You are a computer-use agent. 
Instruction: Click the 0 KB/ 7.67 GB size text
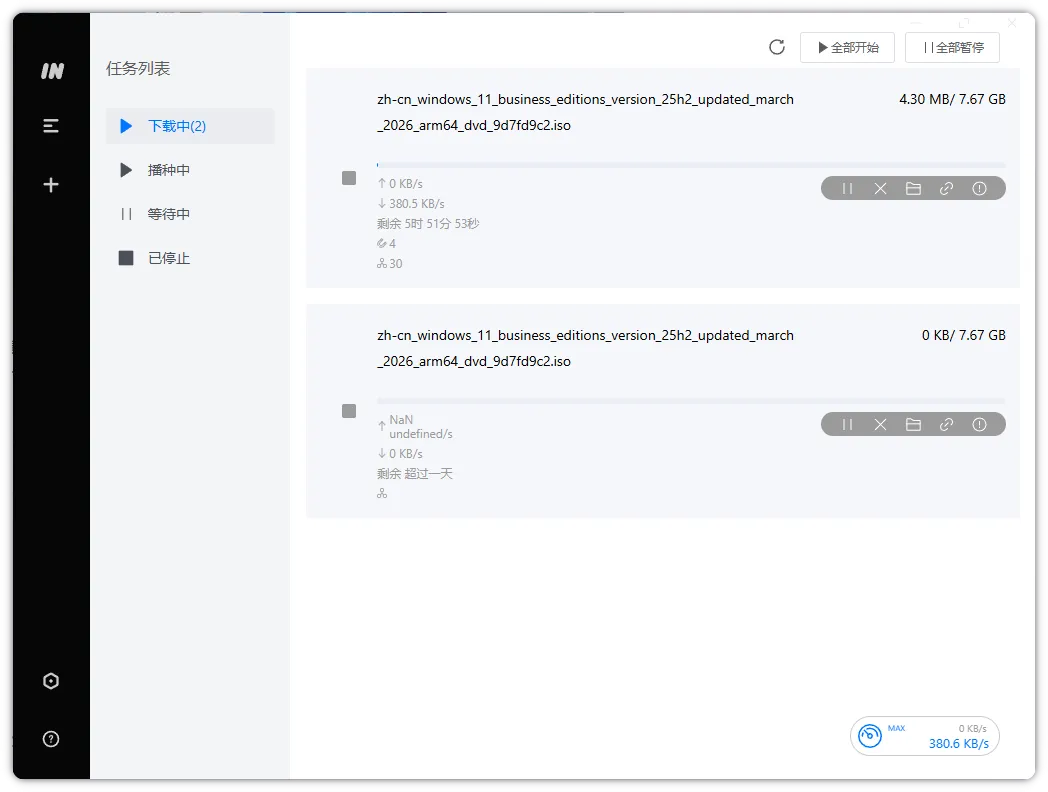964,335
